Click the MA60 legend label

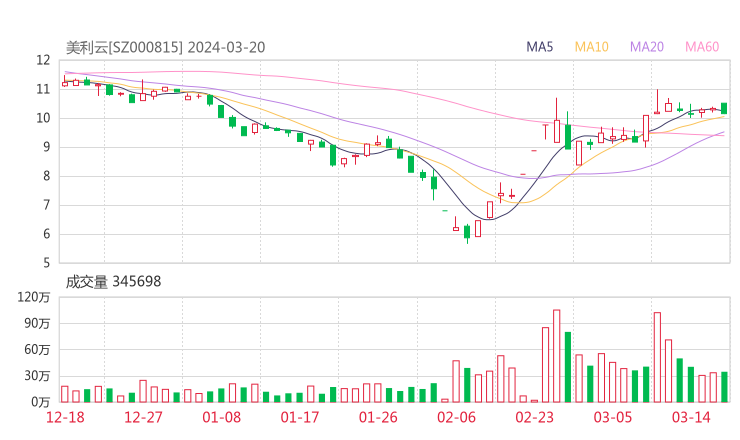click(x=702, y=47)
